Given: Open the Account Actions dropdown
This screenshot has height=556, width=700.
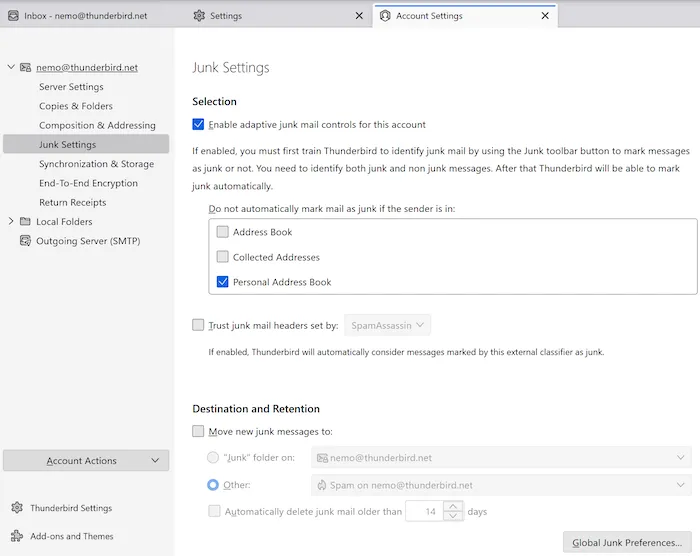Looking at the screenshot, I should tap(86, 460).
